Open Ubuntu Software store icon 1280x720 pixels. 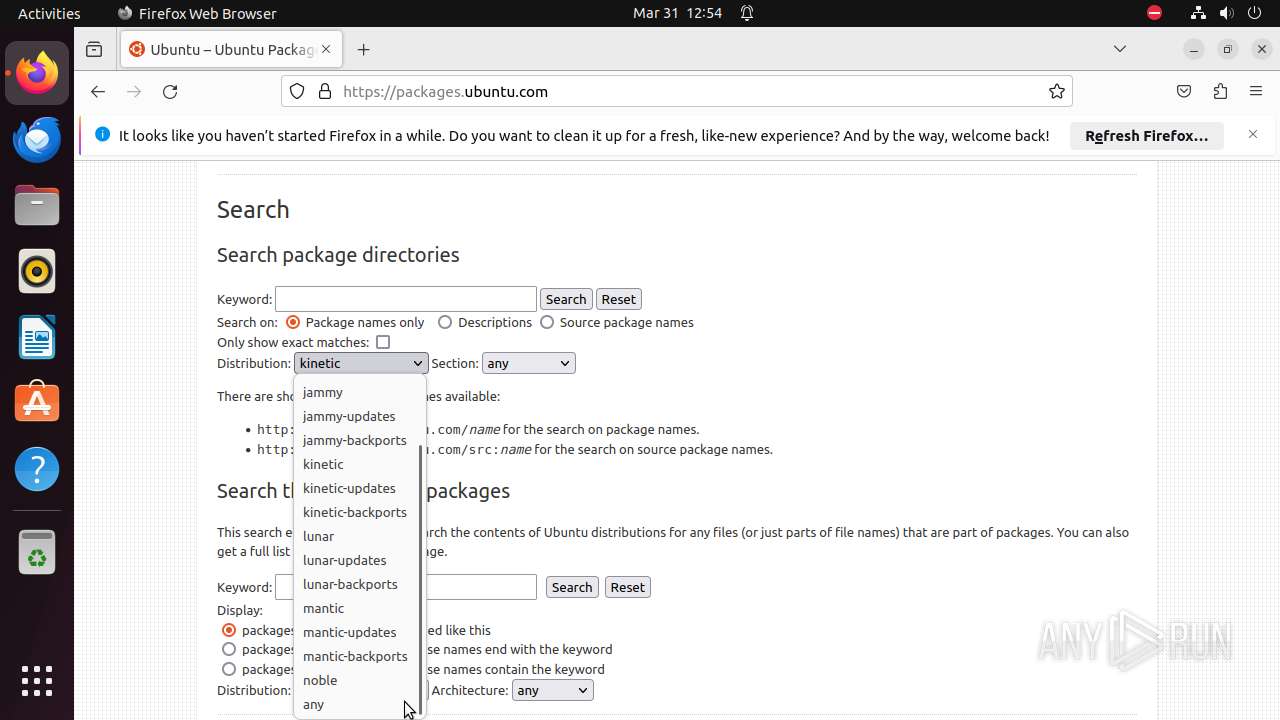[37, 403]
